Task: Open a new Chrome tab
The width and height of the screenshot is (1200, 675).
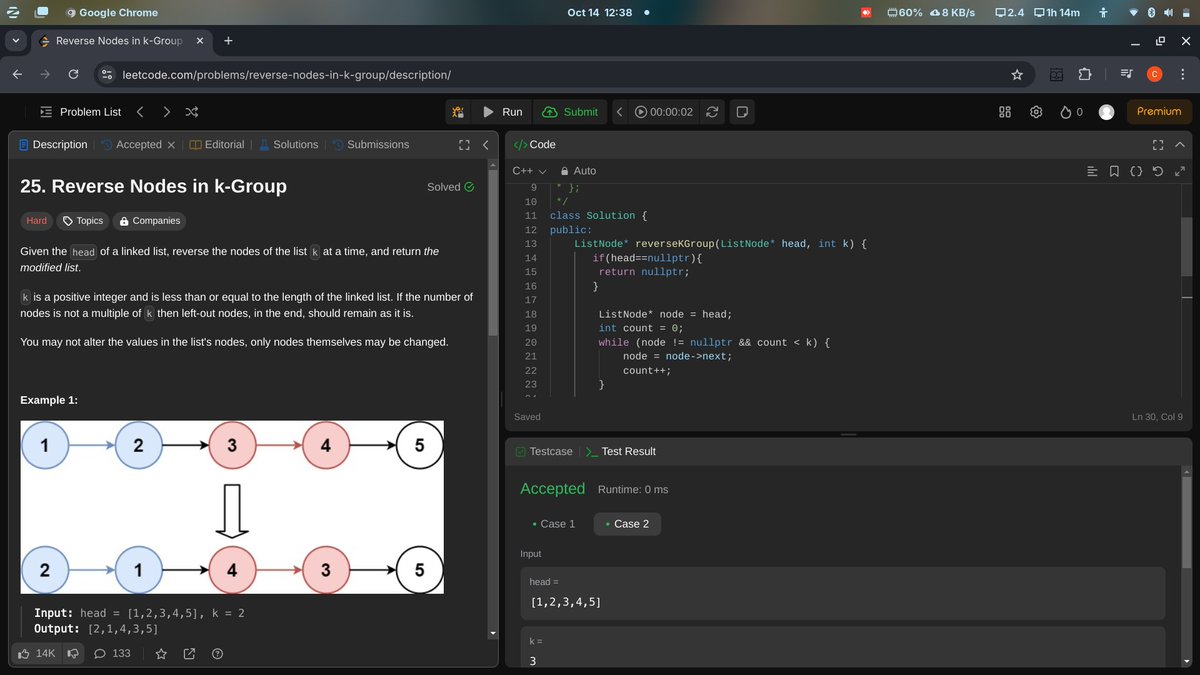Action: [228, 41]
